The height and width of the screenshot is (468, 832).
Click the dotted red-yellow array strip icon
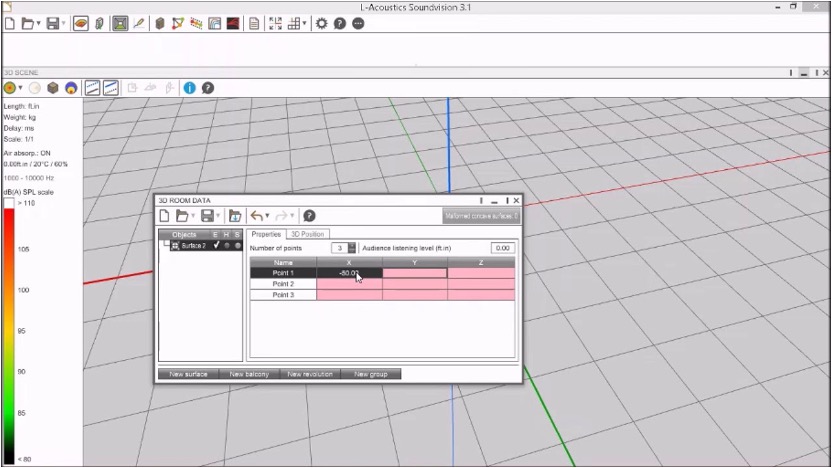pyautogui.click(x=196, y=23)
